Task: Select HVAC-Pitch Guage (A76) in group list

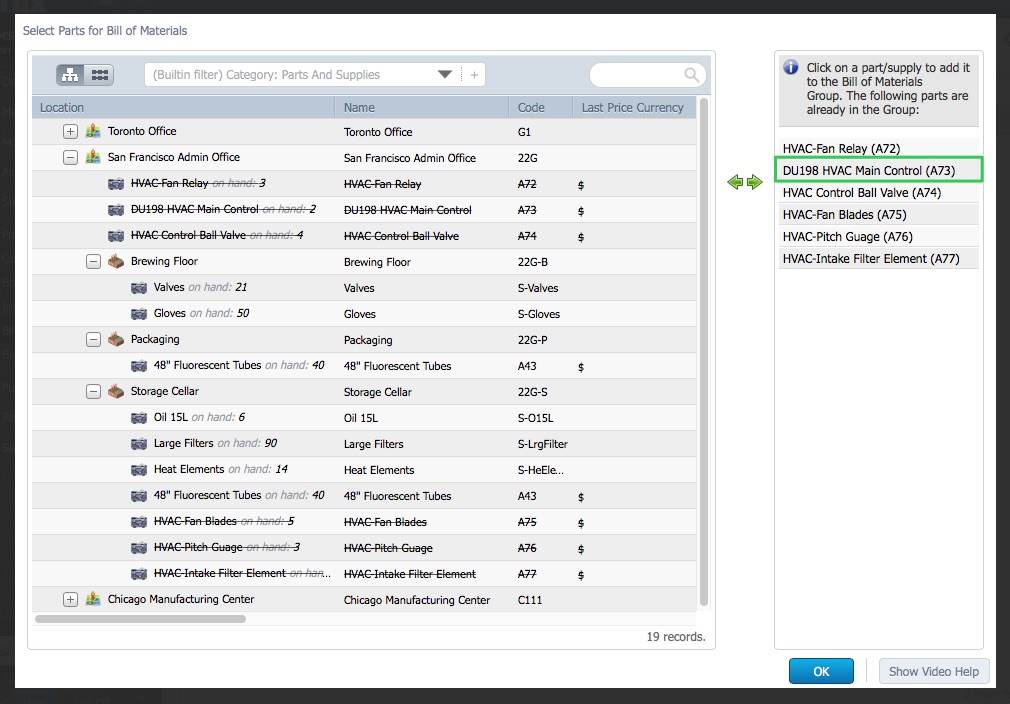Action: [x=879, y=236]
